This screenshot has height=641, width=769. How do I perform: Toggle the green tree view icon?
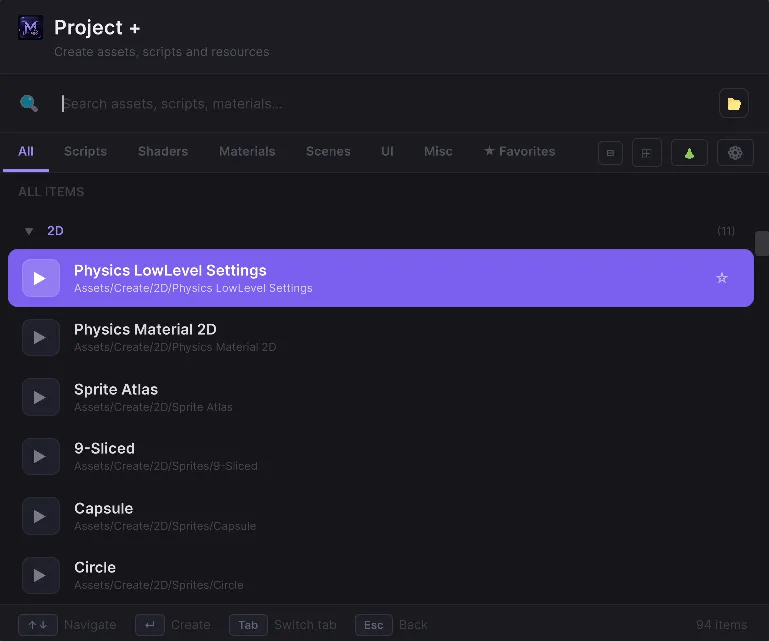(689, 153)
